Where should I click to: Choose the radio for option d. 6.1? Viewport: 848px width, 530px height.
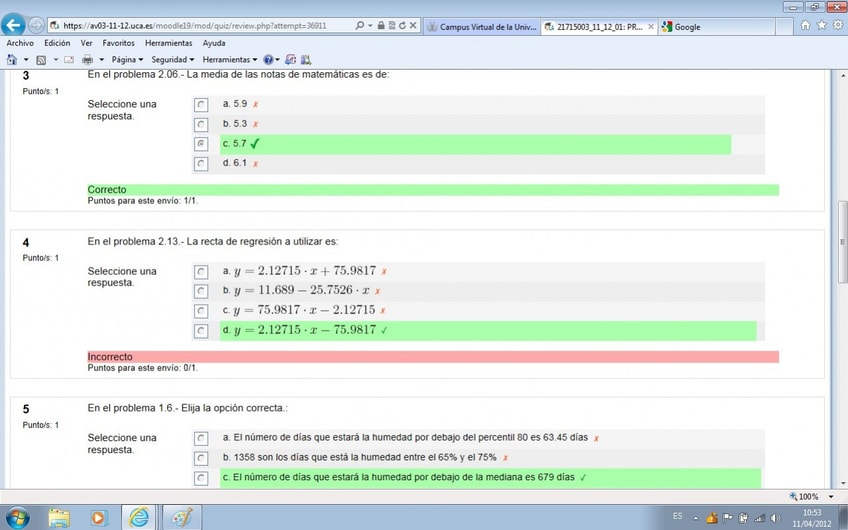point(201,164)
